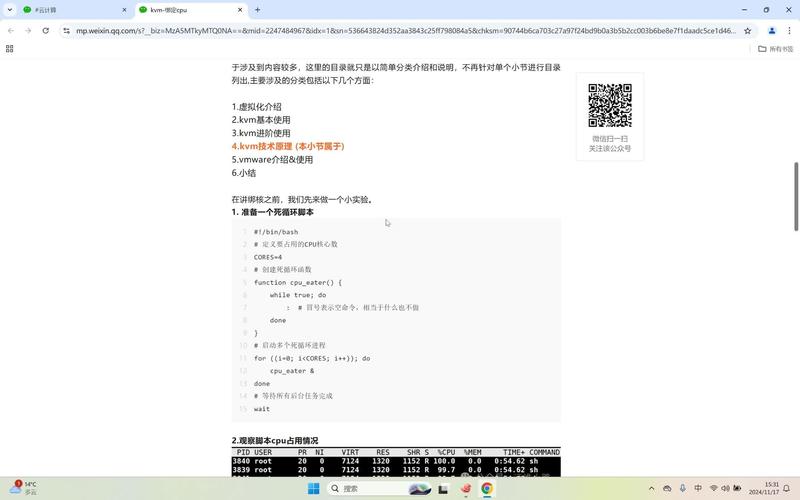
Task: Click the Chrome icon in taskbar
Action: pos(487,489)
